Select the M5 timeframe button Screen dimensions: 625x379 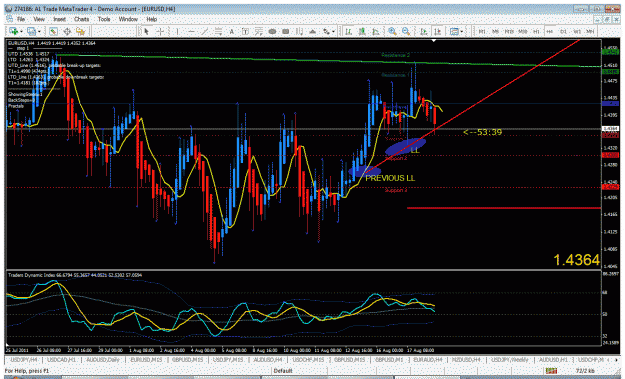click(x=495, y=31)
